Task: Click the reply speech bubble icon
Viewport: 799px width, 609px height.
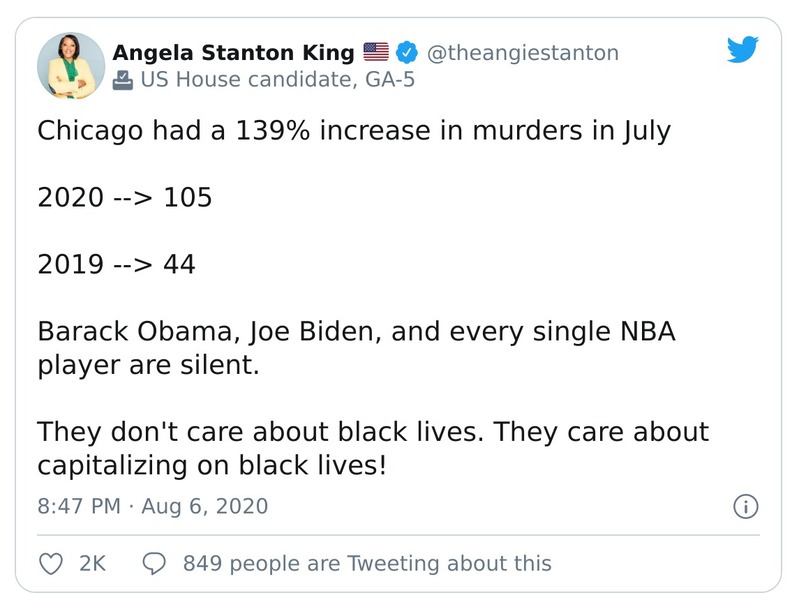Action: tap(154, 564)
